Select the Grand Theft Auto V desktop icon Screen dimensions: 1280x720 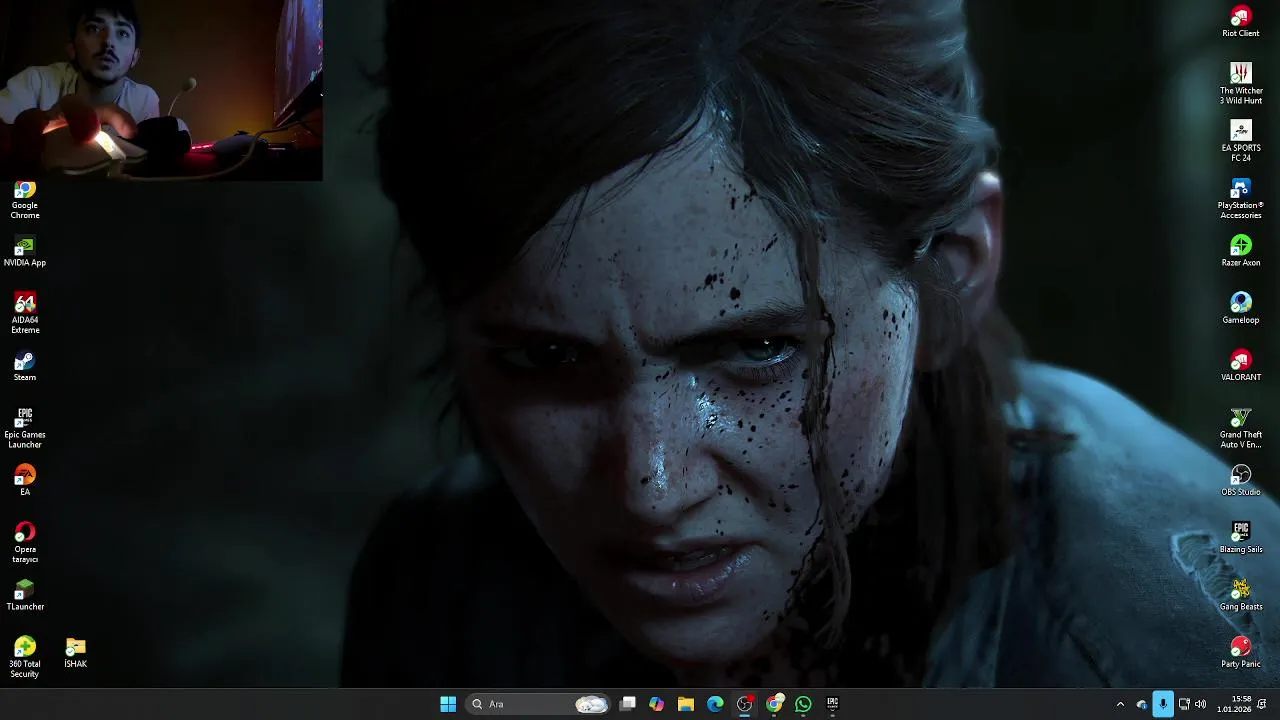pos(1241,428)
